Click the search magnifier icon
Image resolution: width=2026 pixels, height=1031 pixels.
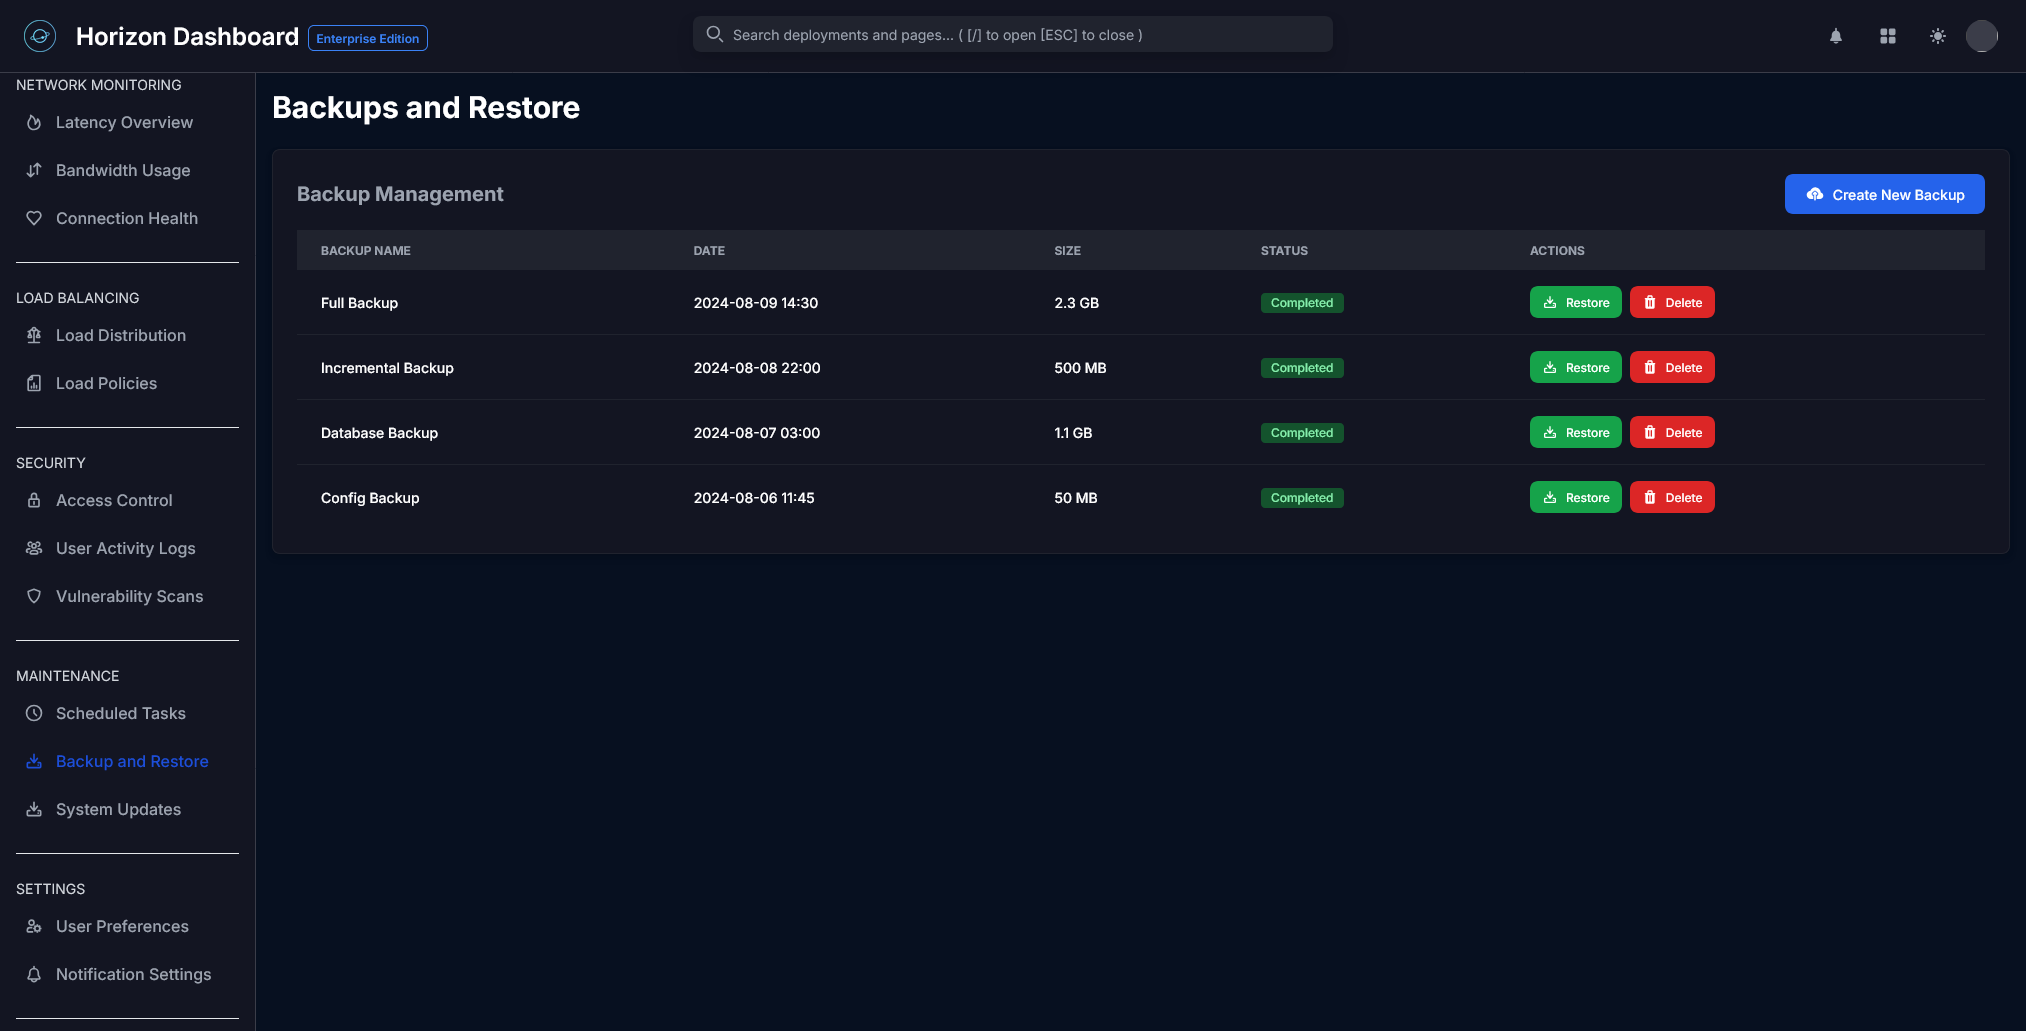(715, 34)
